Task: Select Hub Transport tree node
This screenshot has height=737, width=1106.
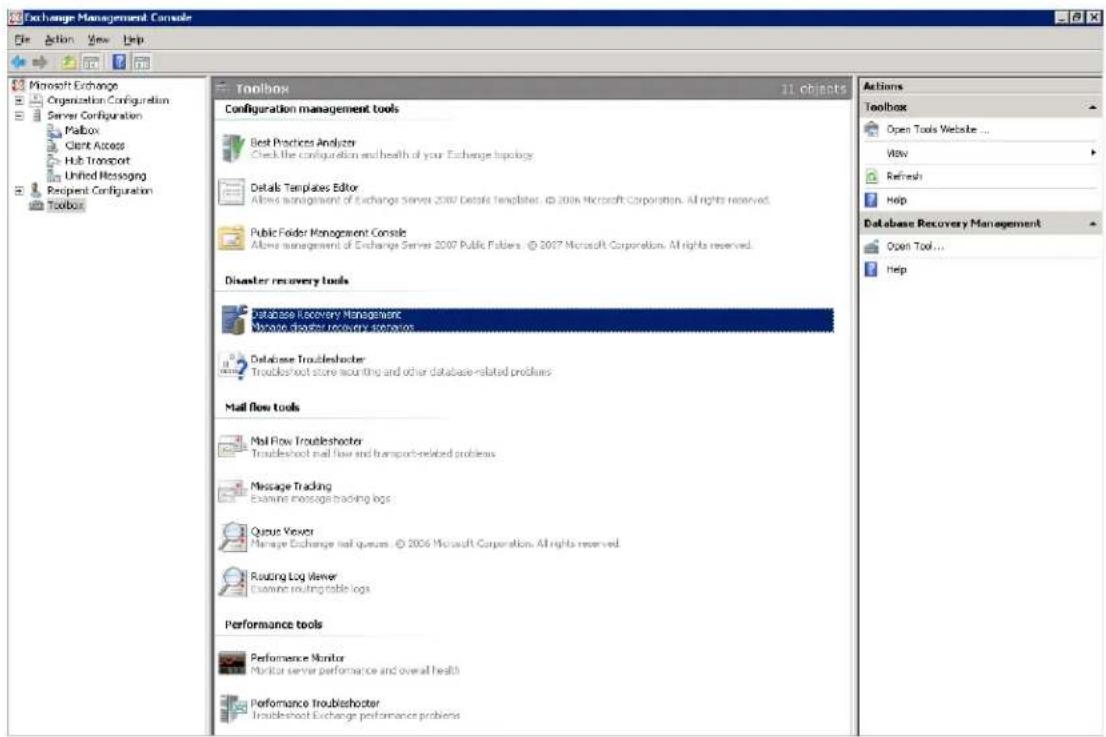Action: click(97, 161)
